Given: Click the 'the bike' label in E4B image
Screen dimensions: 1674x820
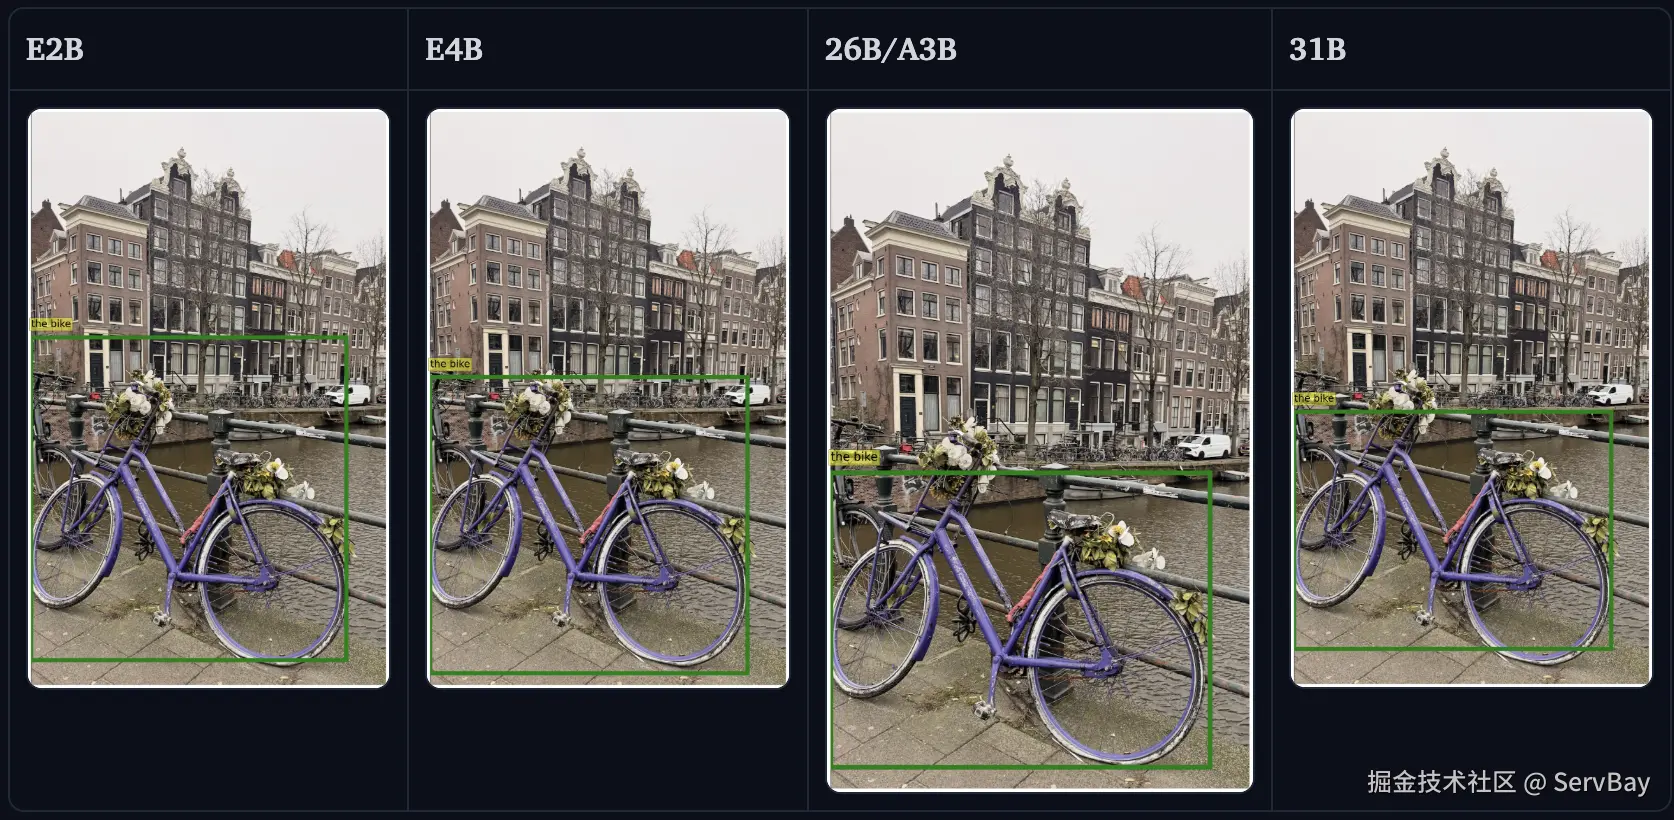Looking at the screenshot, I should coord(450,364).
